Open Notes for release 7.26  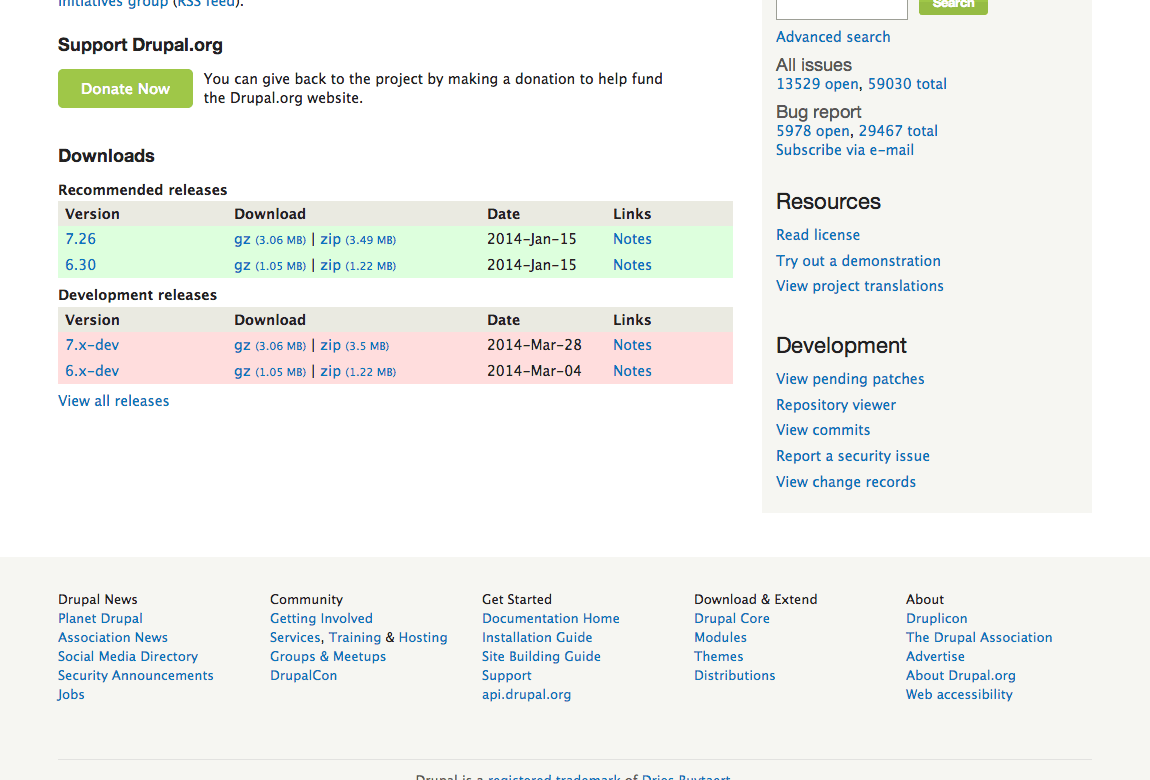coord(632,239)
